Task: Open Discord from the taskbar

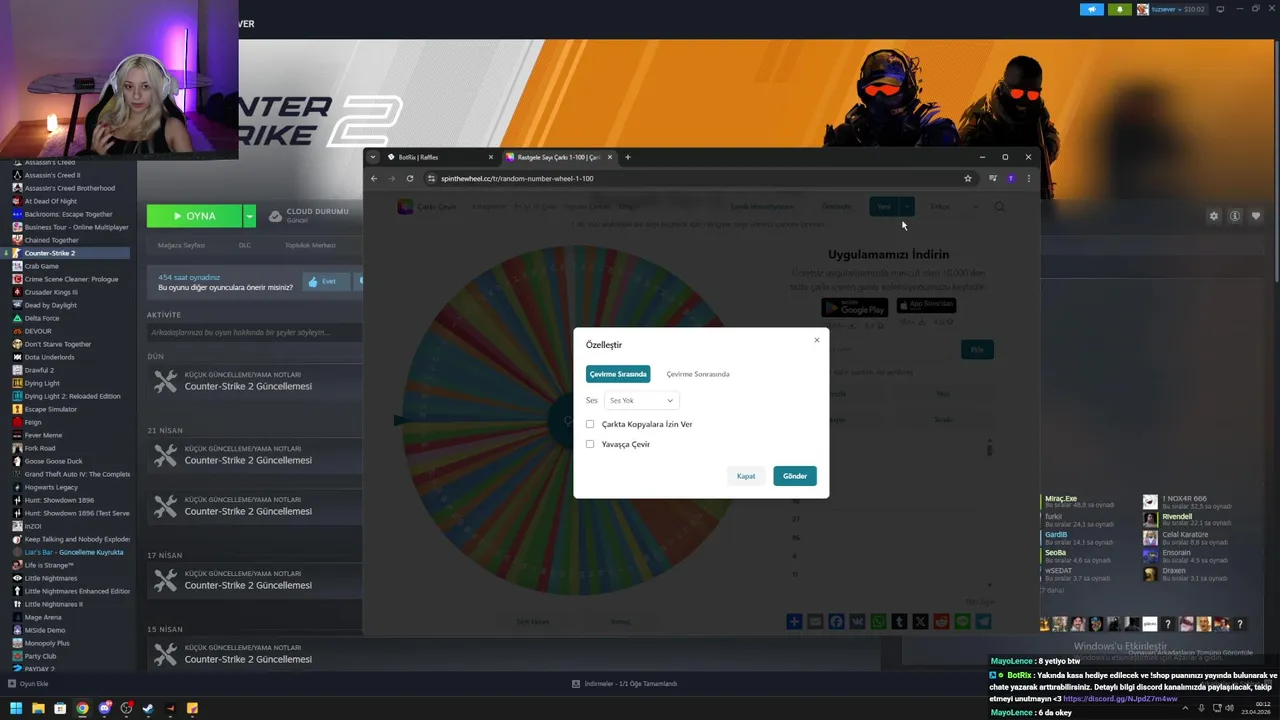Action: 104,708
